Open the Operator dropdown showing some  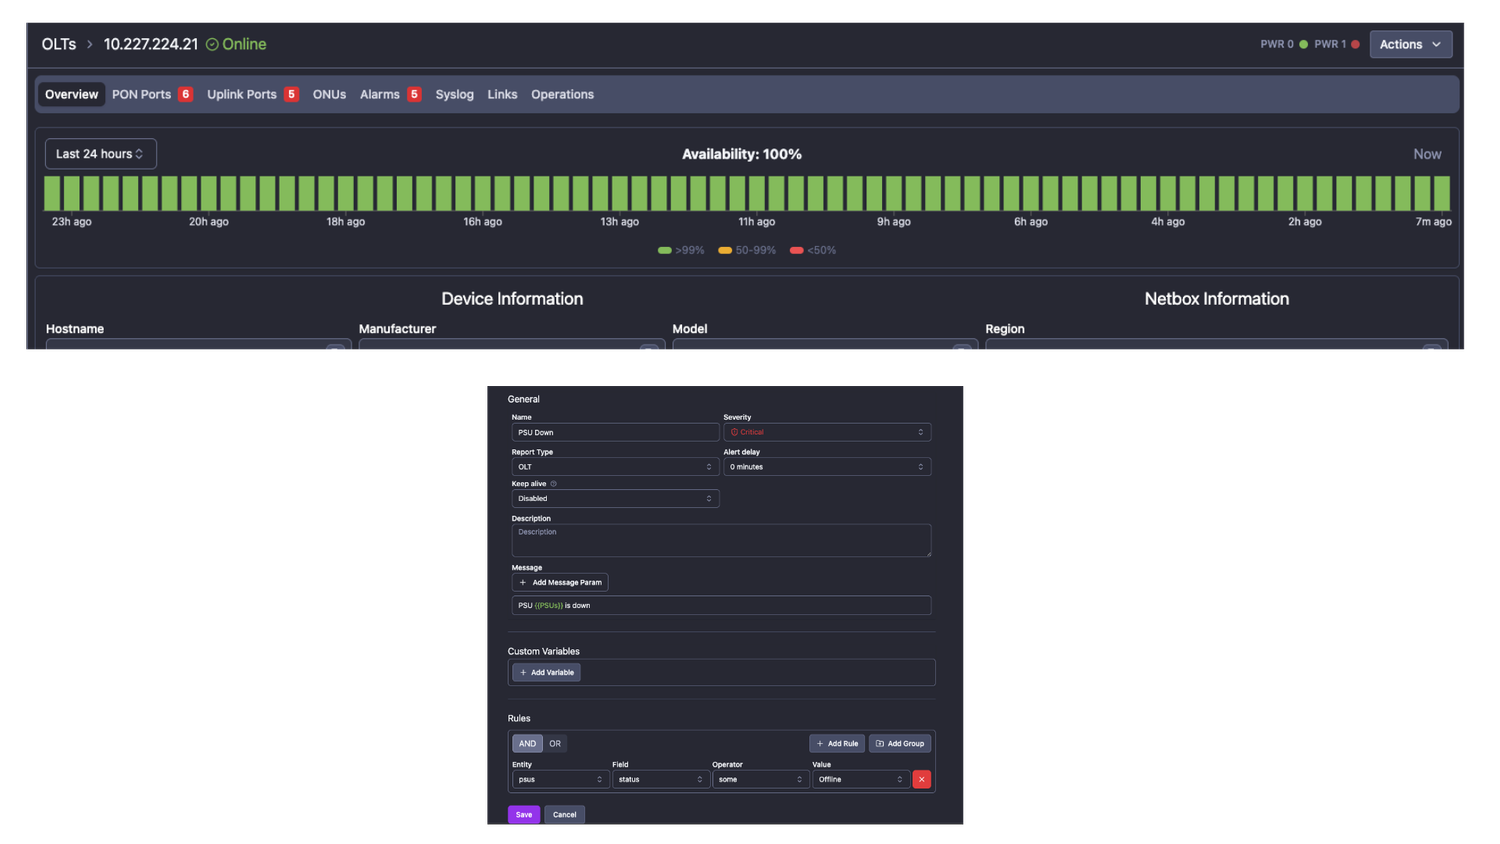pyautogui.click(x=760, y=779)
